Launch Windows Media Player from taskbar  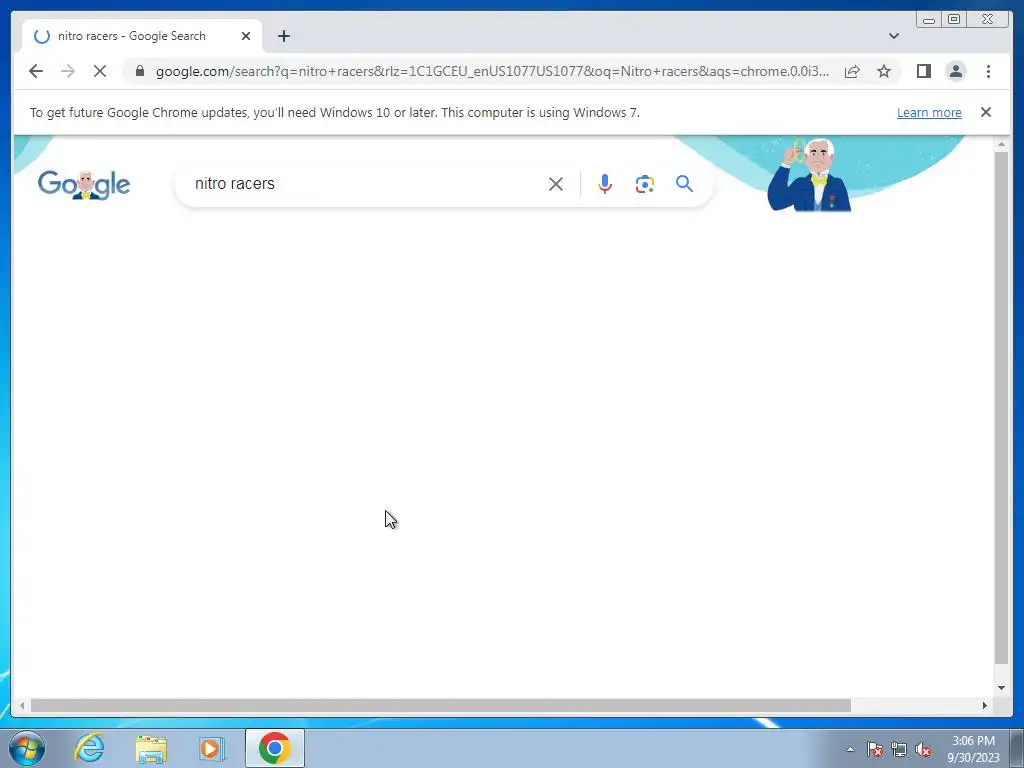tap(212, 748)
